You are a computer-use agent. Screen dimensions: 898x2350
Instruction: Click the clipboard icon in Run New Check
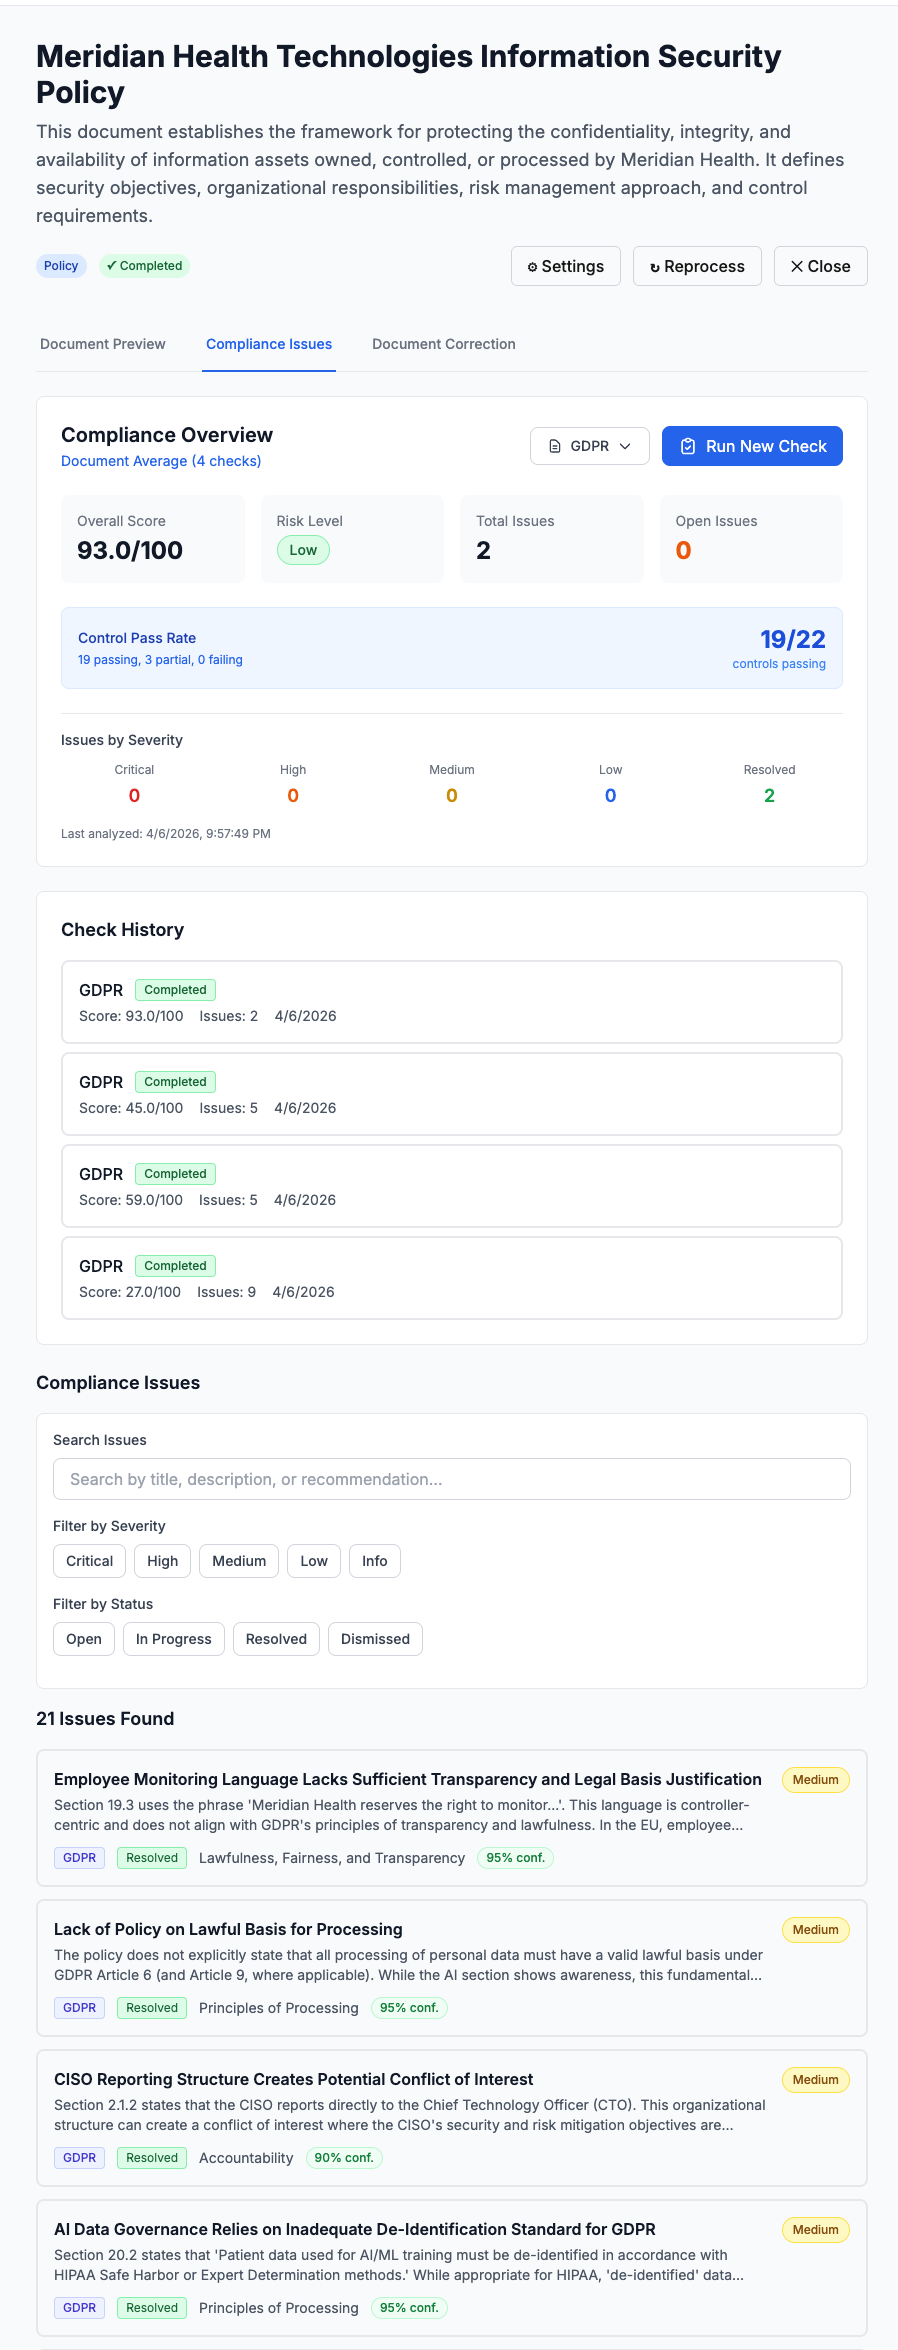click(688, 446)
